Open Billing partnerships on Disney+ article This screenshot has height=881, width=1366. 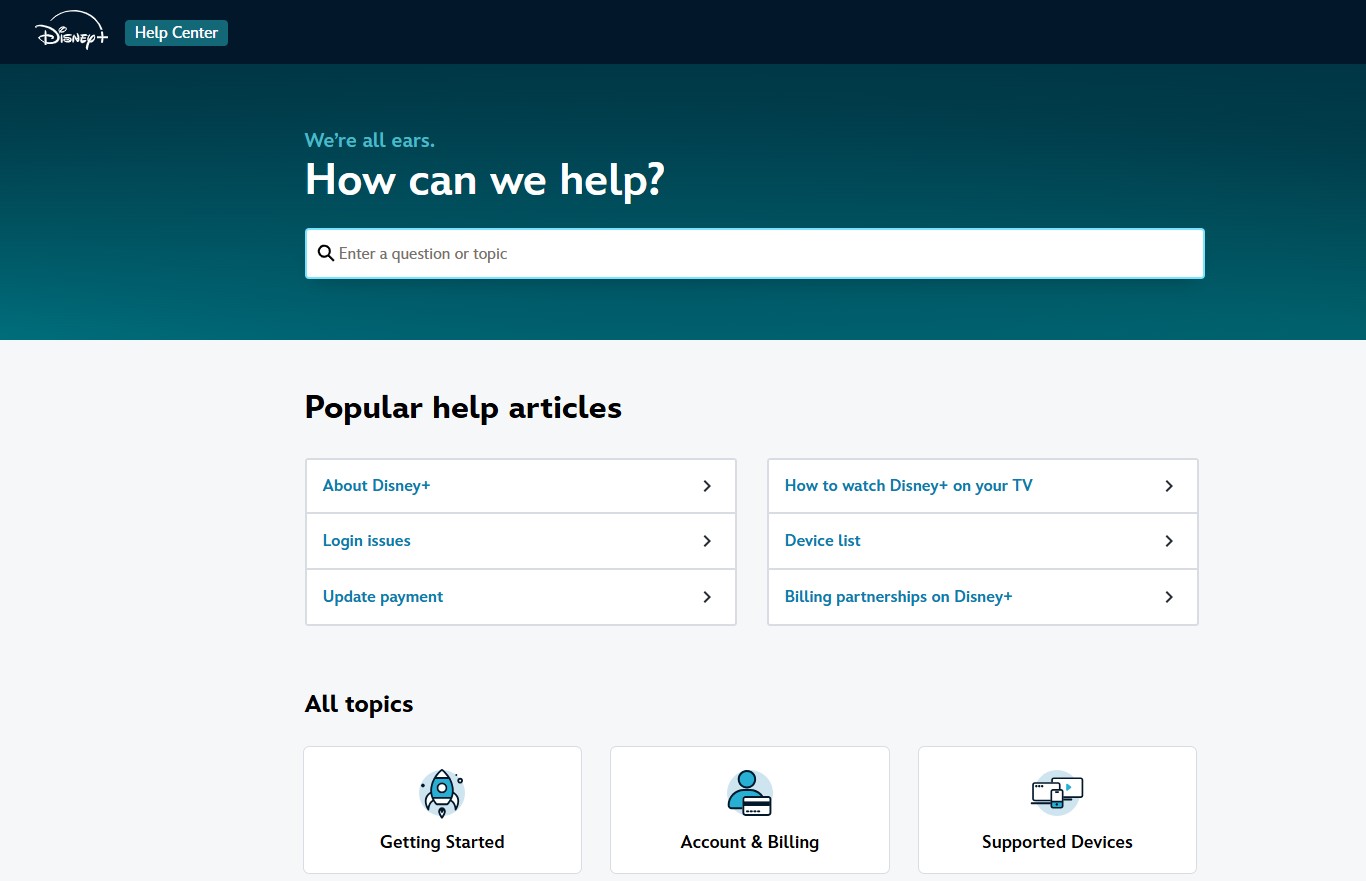[983, 597]
